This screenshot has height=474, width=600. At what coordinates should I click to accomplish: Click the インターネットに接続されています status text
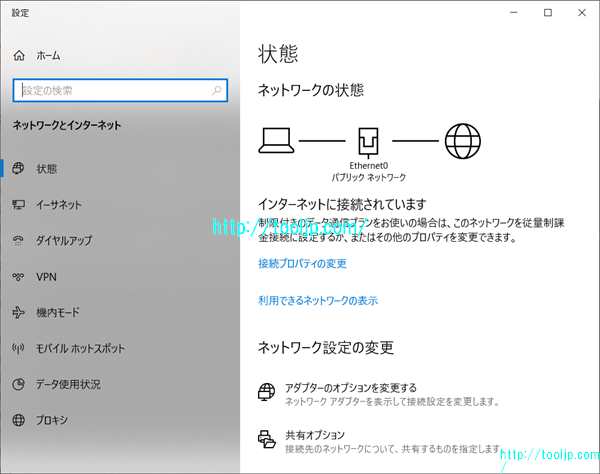[x=342, y=204]
